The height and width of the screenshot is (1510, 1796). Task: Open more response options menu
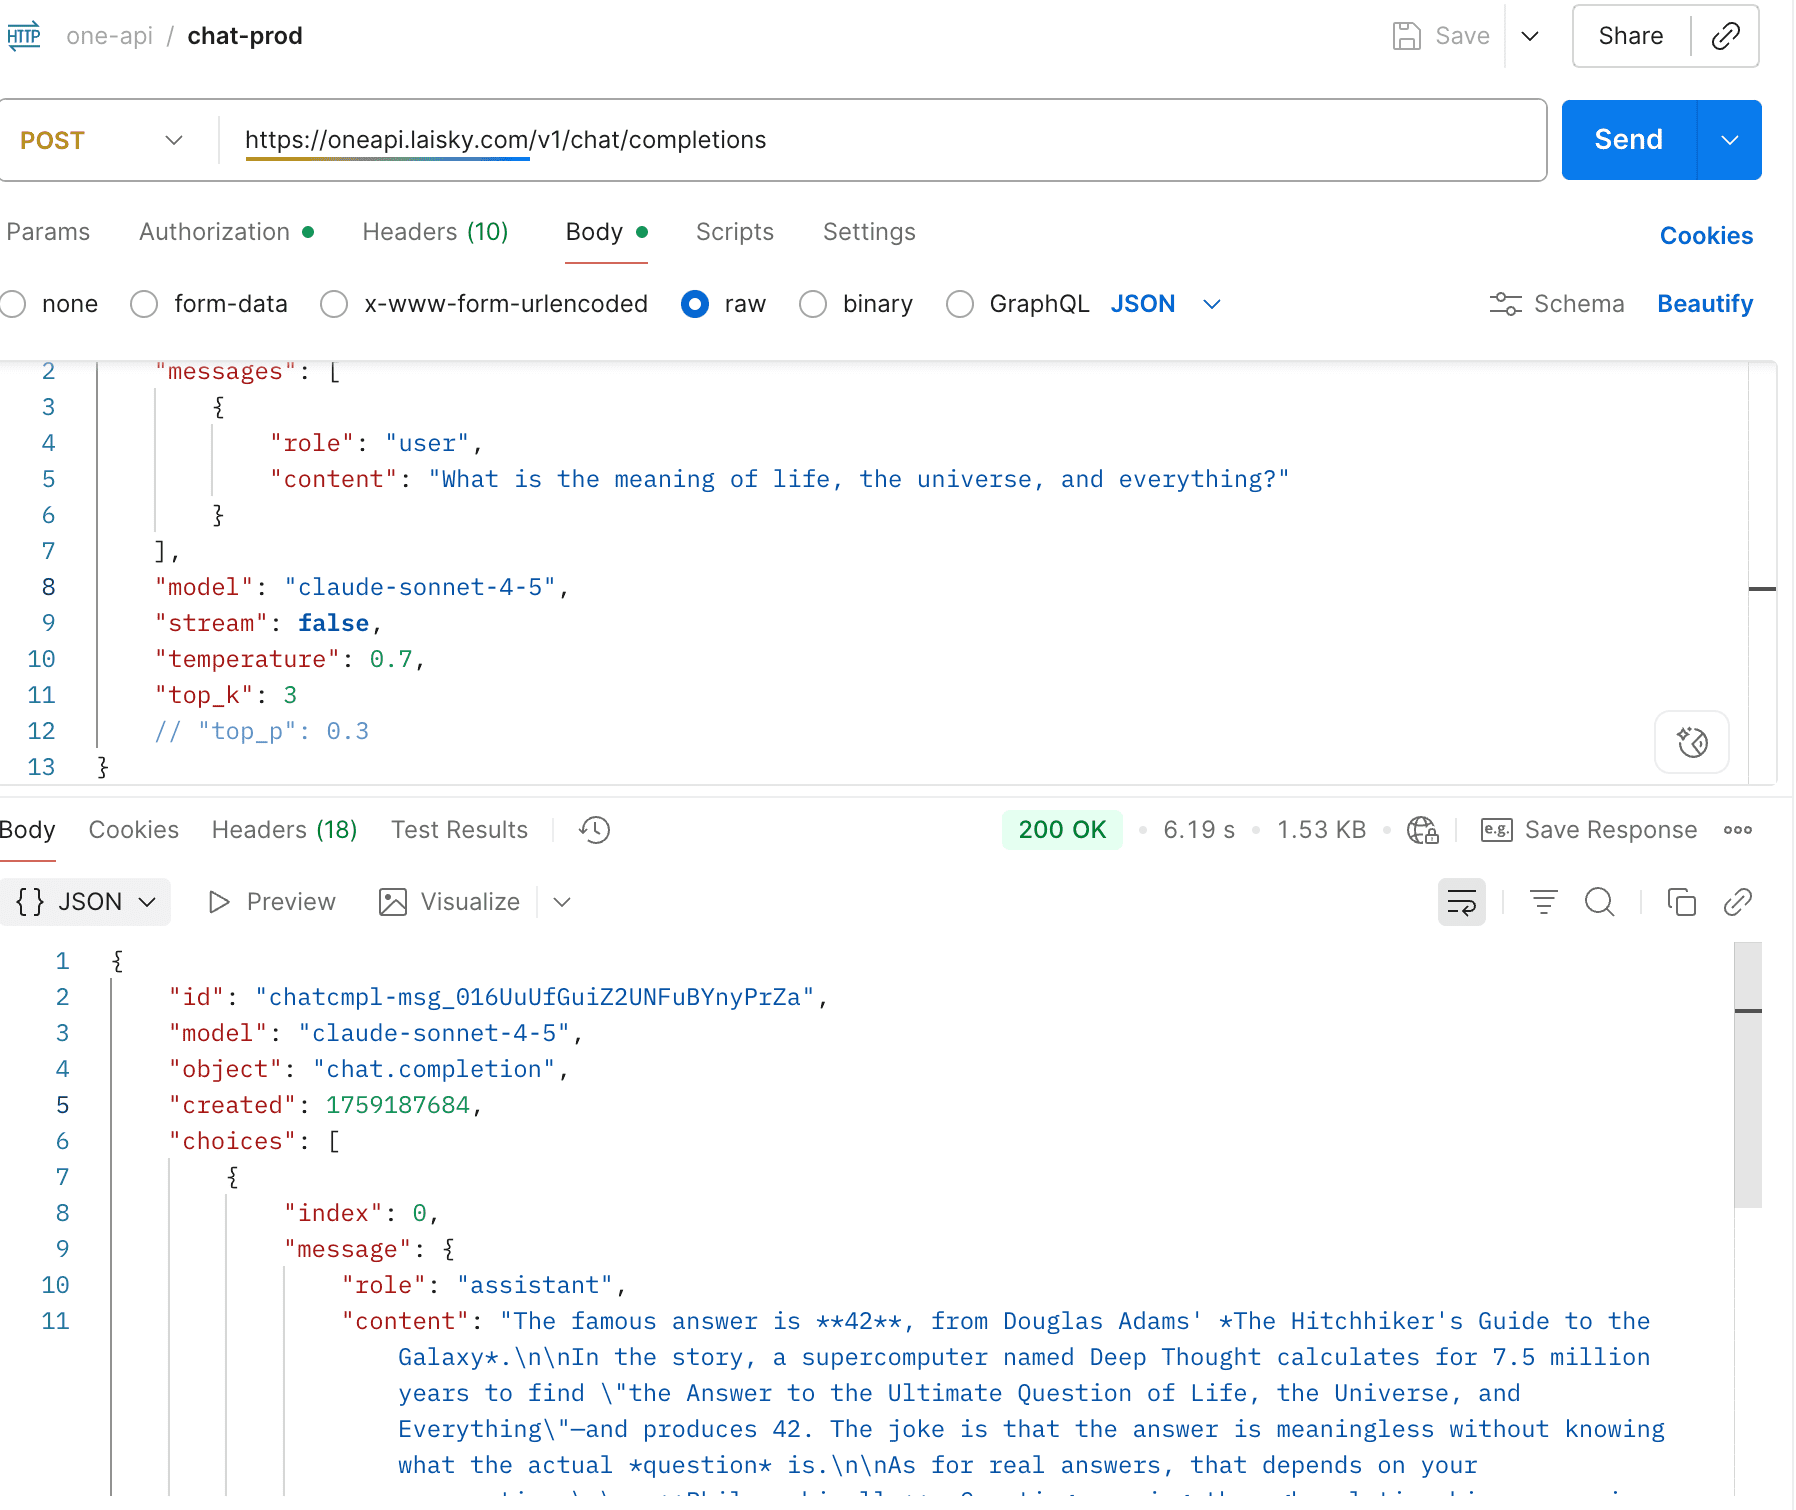point(1737,830)
